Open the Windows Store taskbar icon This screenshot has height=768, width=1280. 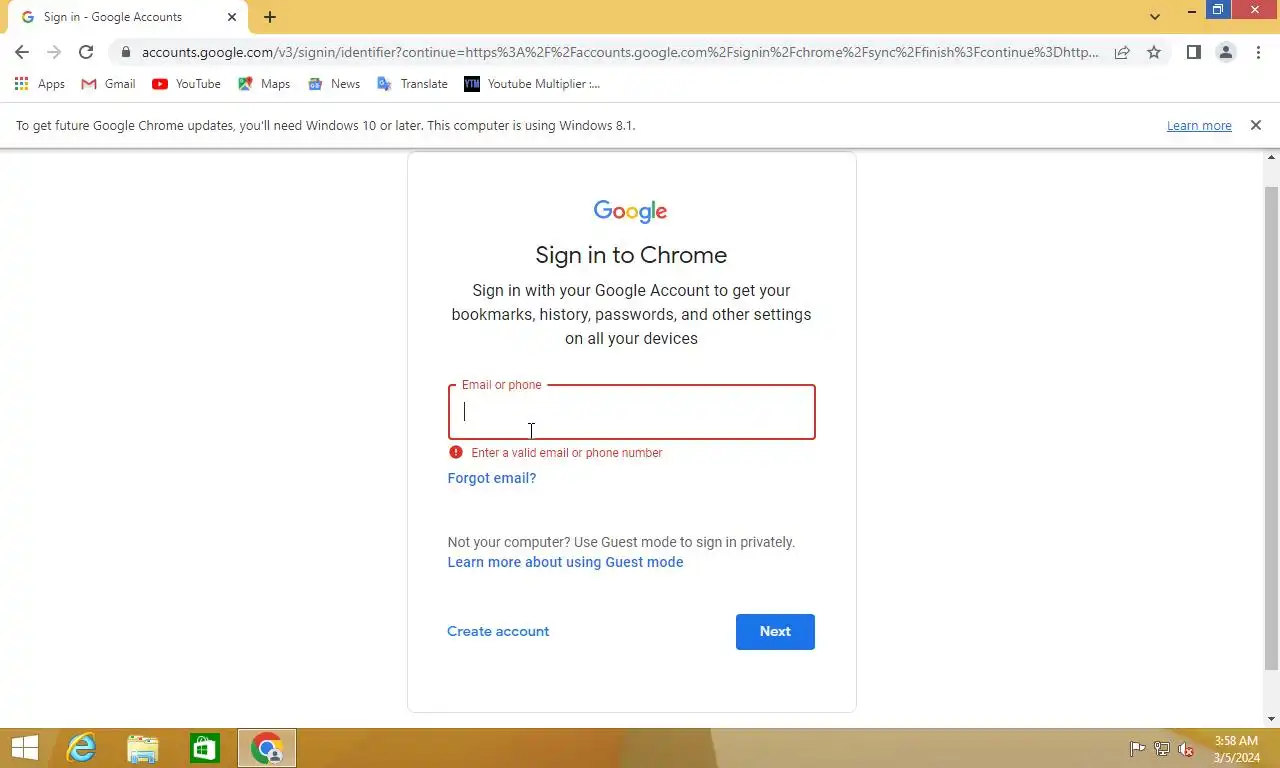click(205, 748)
